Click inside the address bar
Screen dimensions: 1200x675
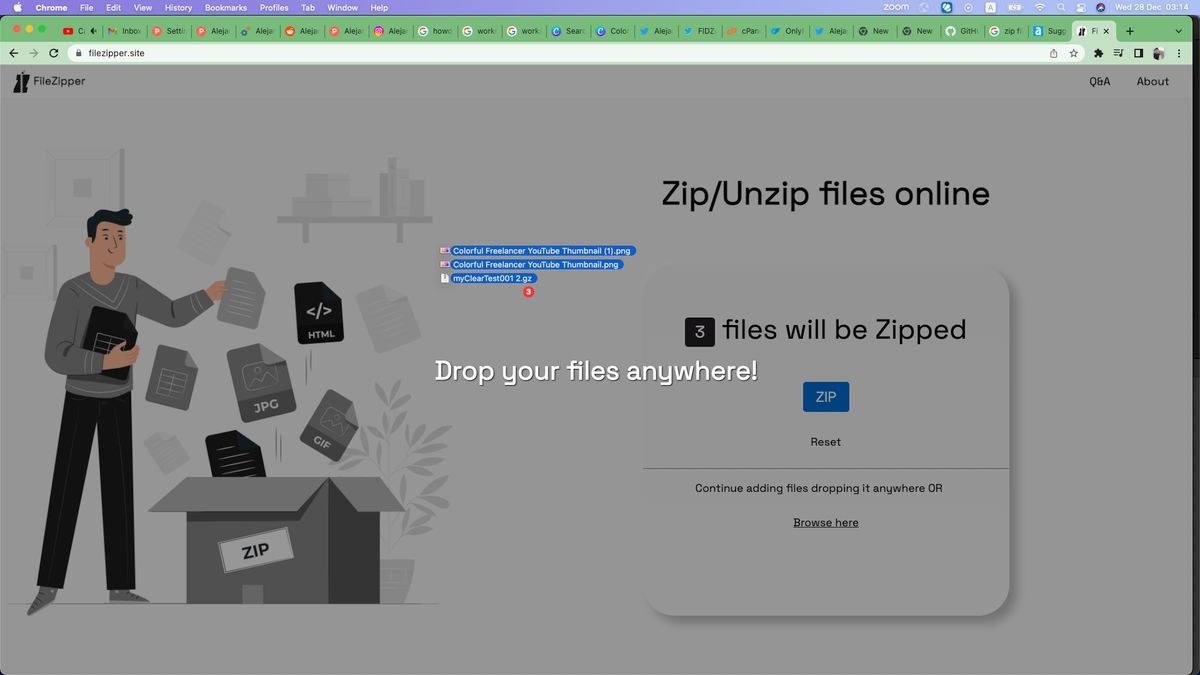(x=300, y=53)
